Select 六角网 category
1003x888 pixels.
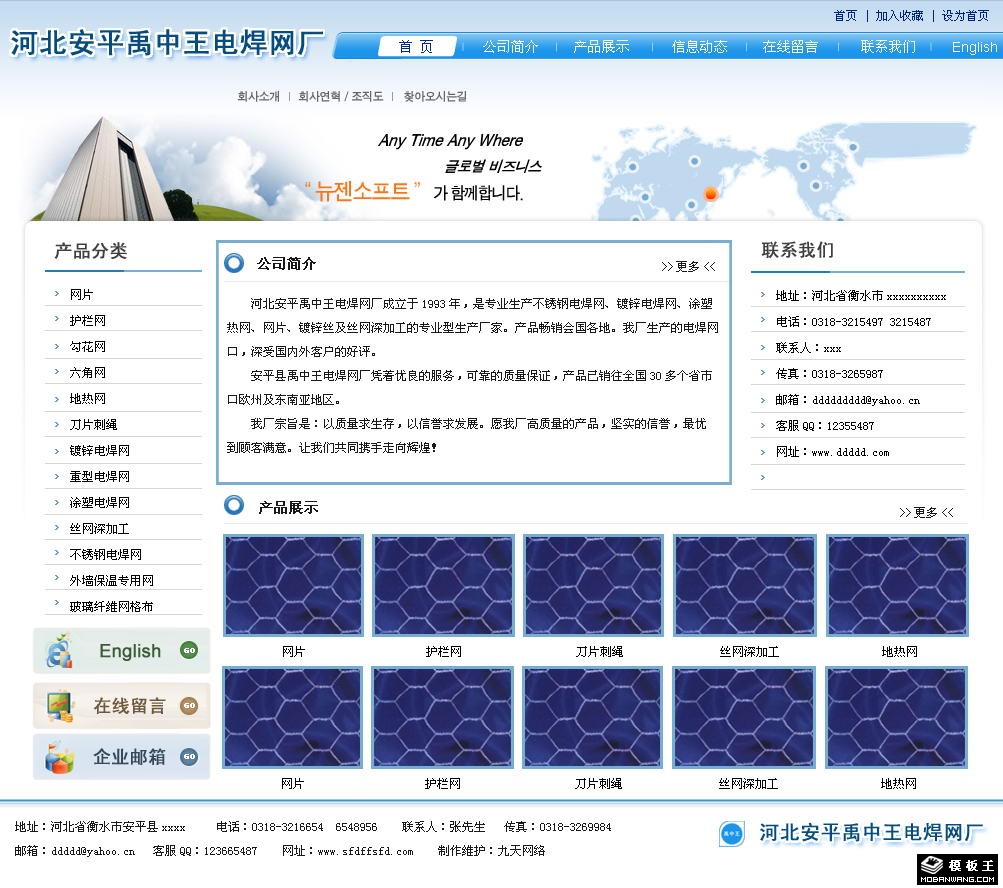coord(88,372)
